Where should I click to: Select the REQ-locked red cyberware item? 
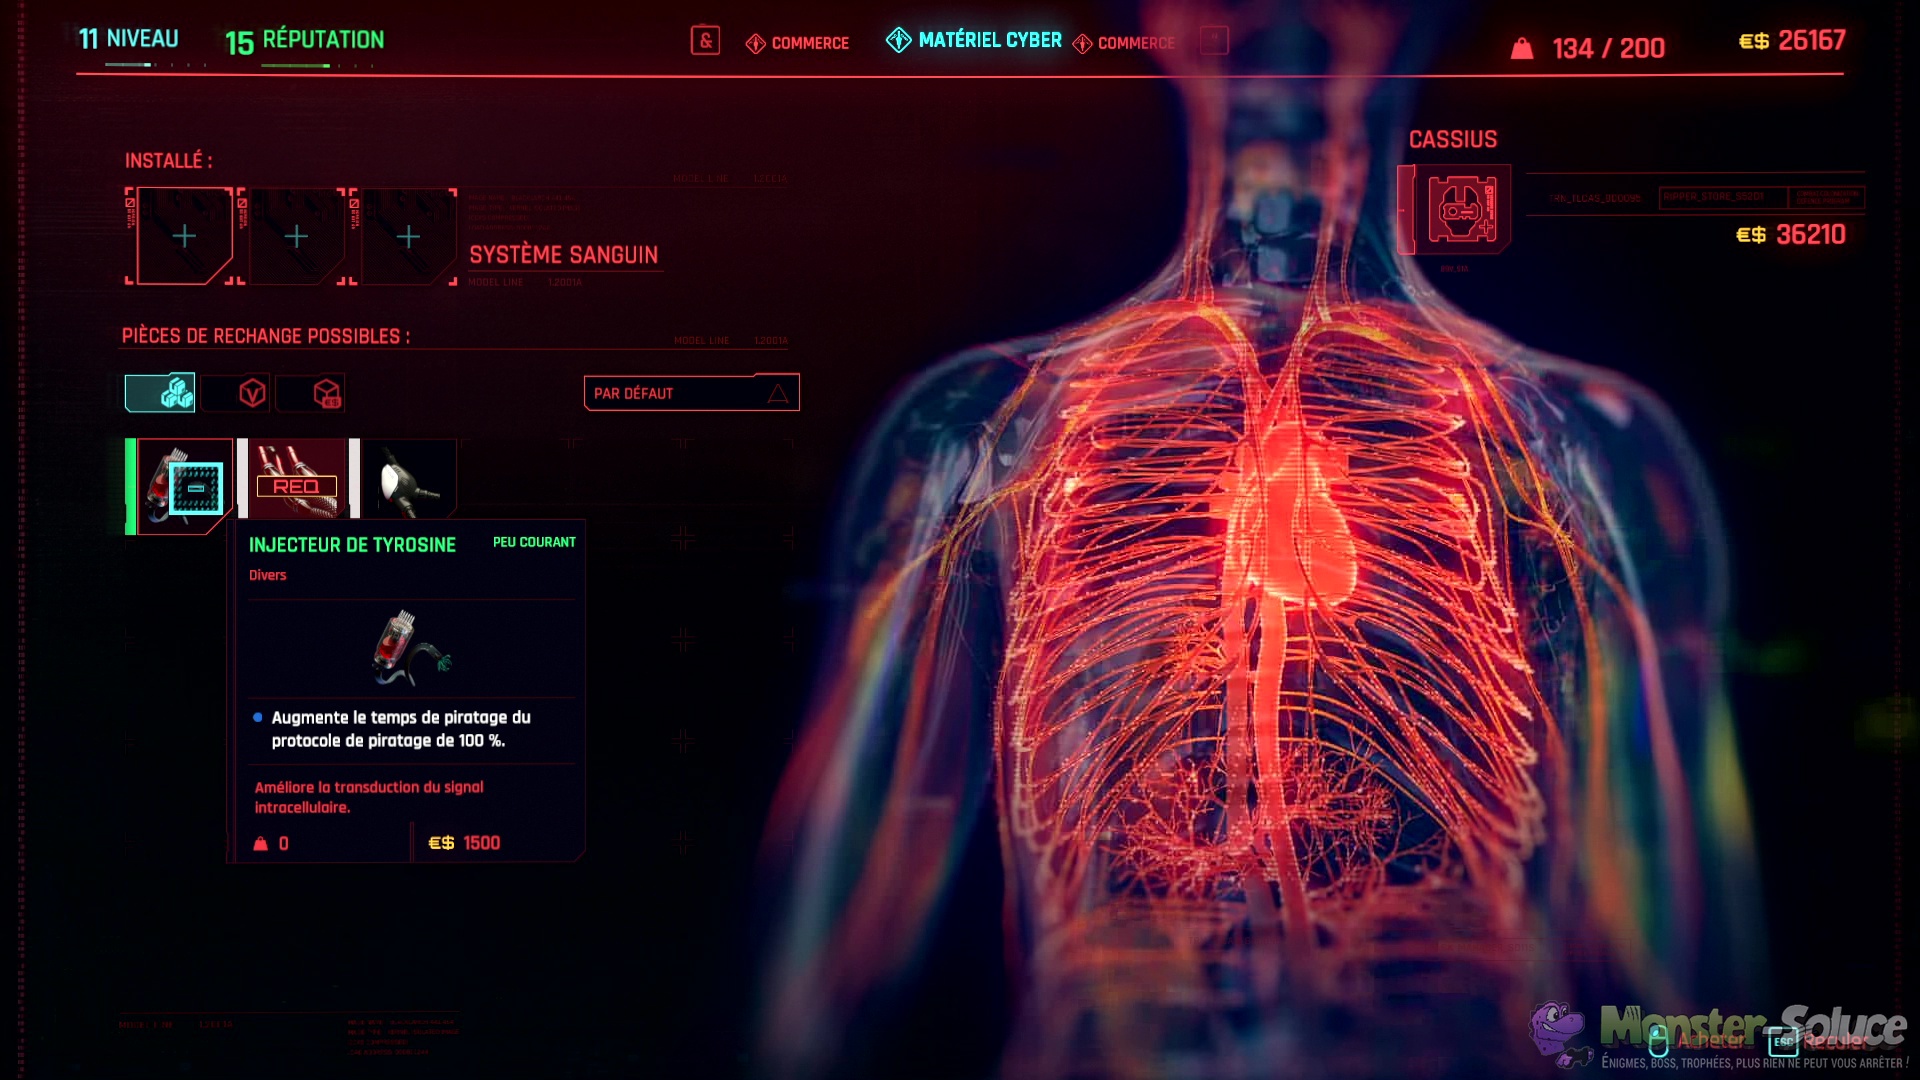pos(297,478)
